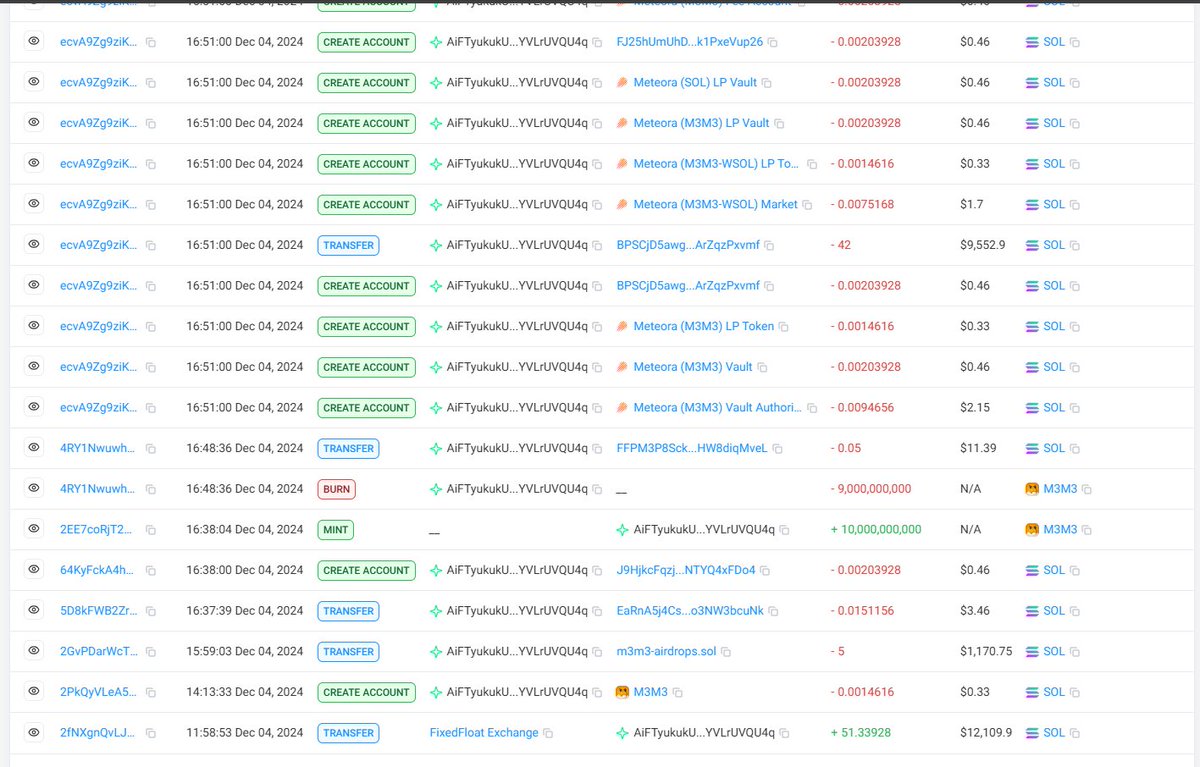Copy the FixedFloat Exchange address

(549, 733)
